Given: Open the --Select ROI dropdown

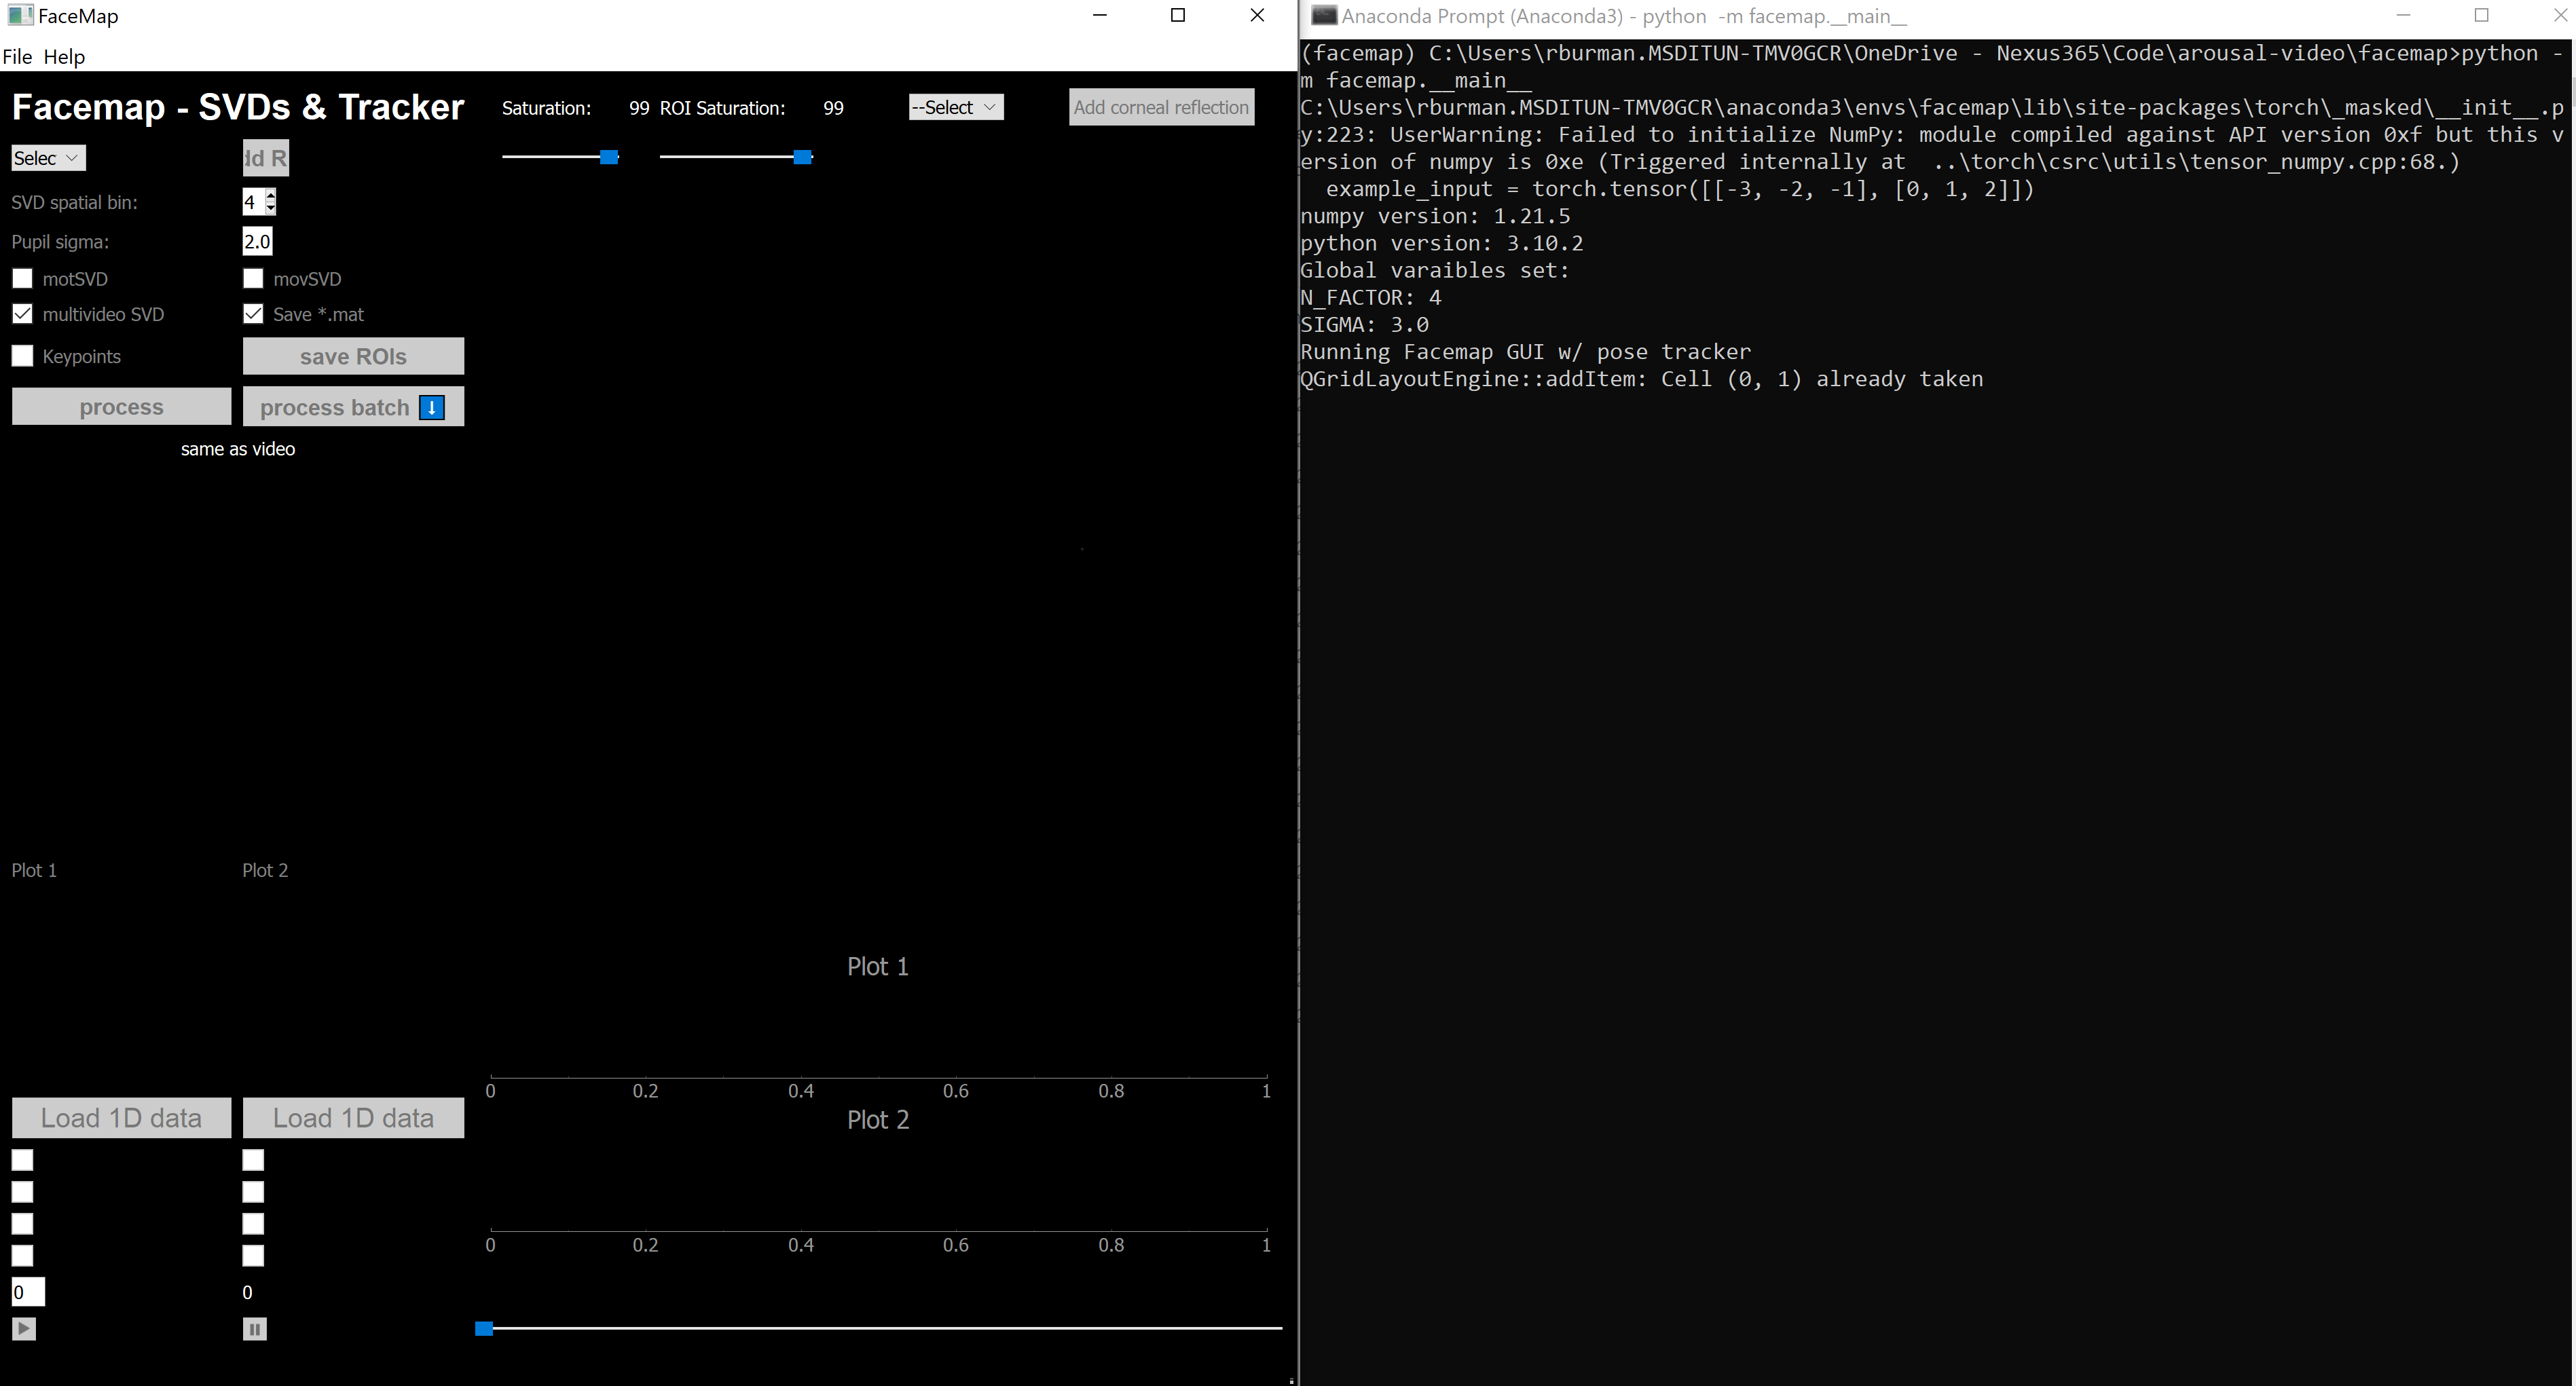Looking at the screenshot, I should tap(954, 107).
